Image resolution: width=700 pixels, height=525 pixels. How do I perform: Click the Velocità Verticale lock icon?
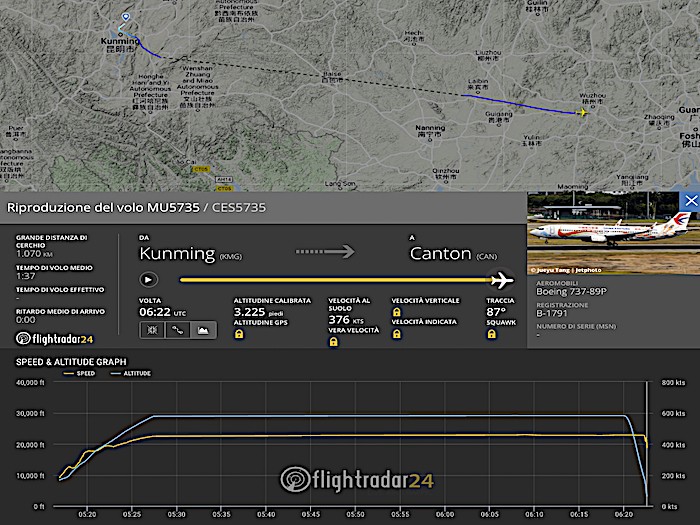tap(396, 312)
